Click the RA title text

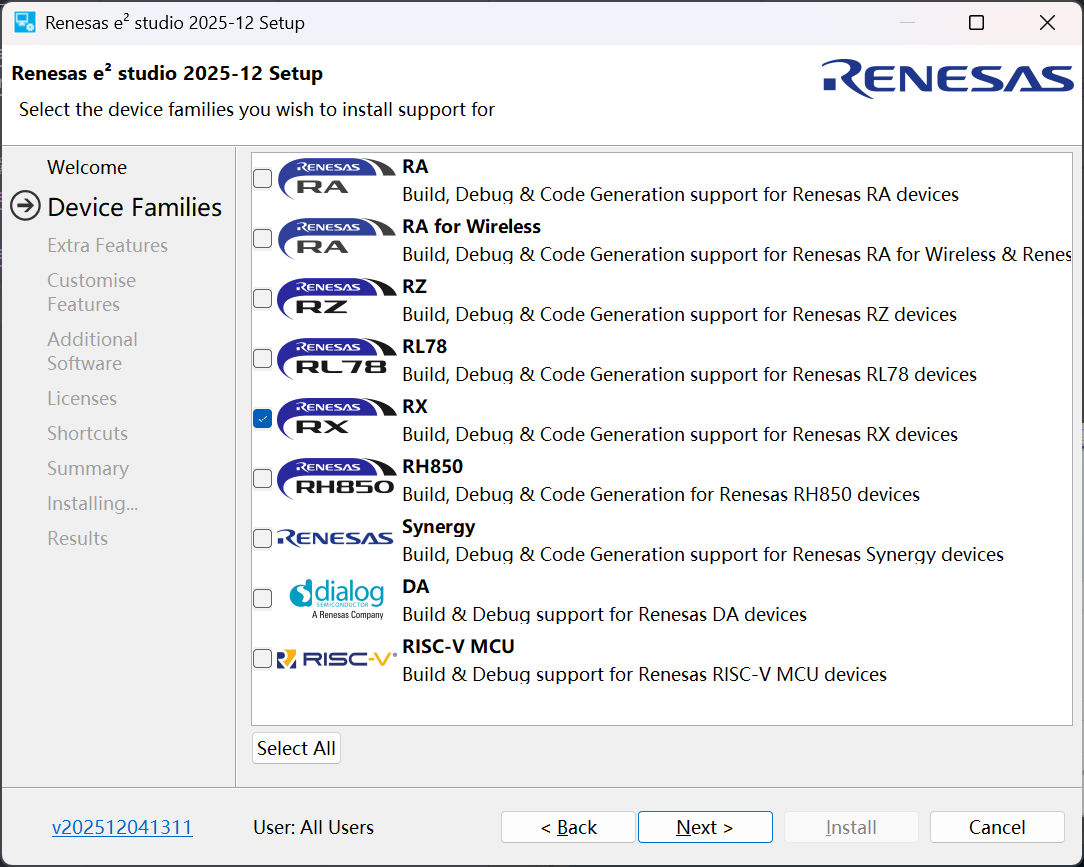(x=415, y=167)
